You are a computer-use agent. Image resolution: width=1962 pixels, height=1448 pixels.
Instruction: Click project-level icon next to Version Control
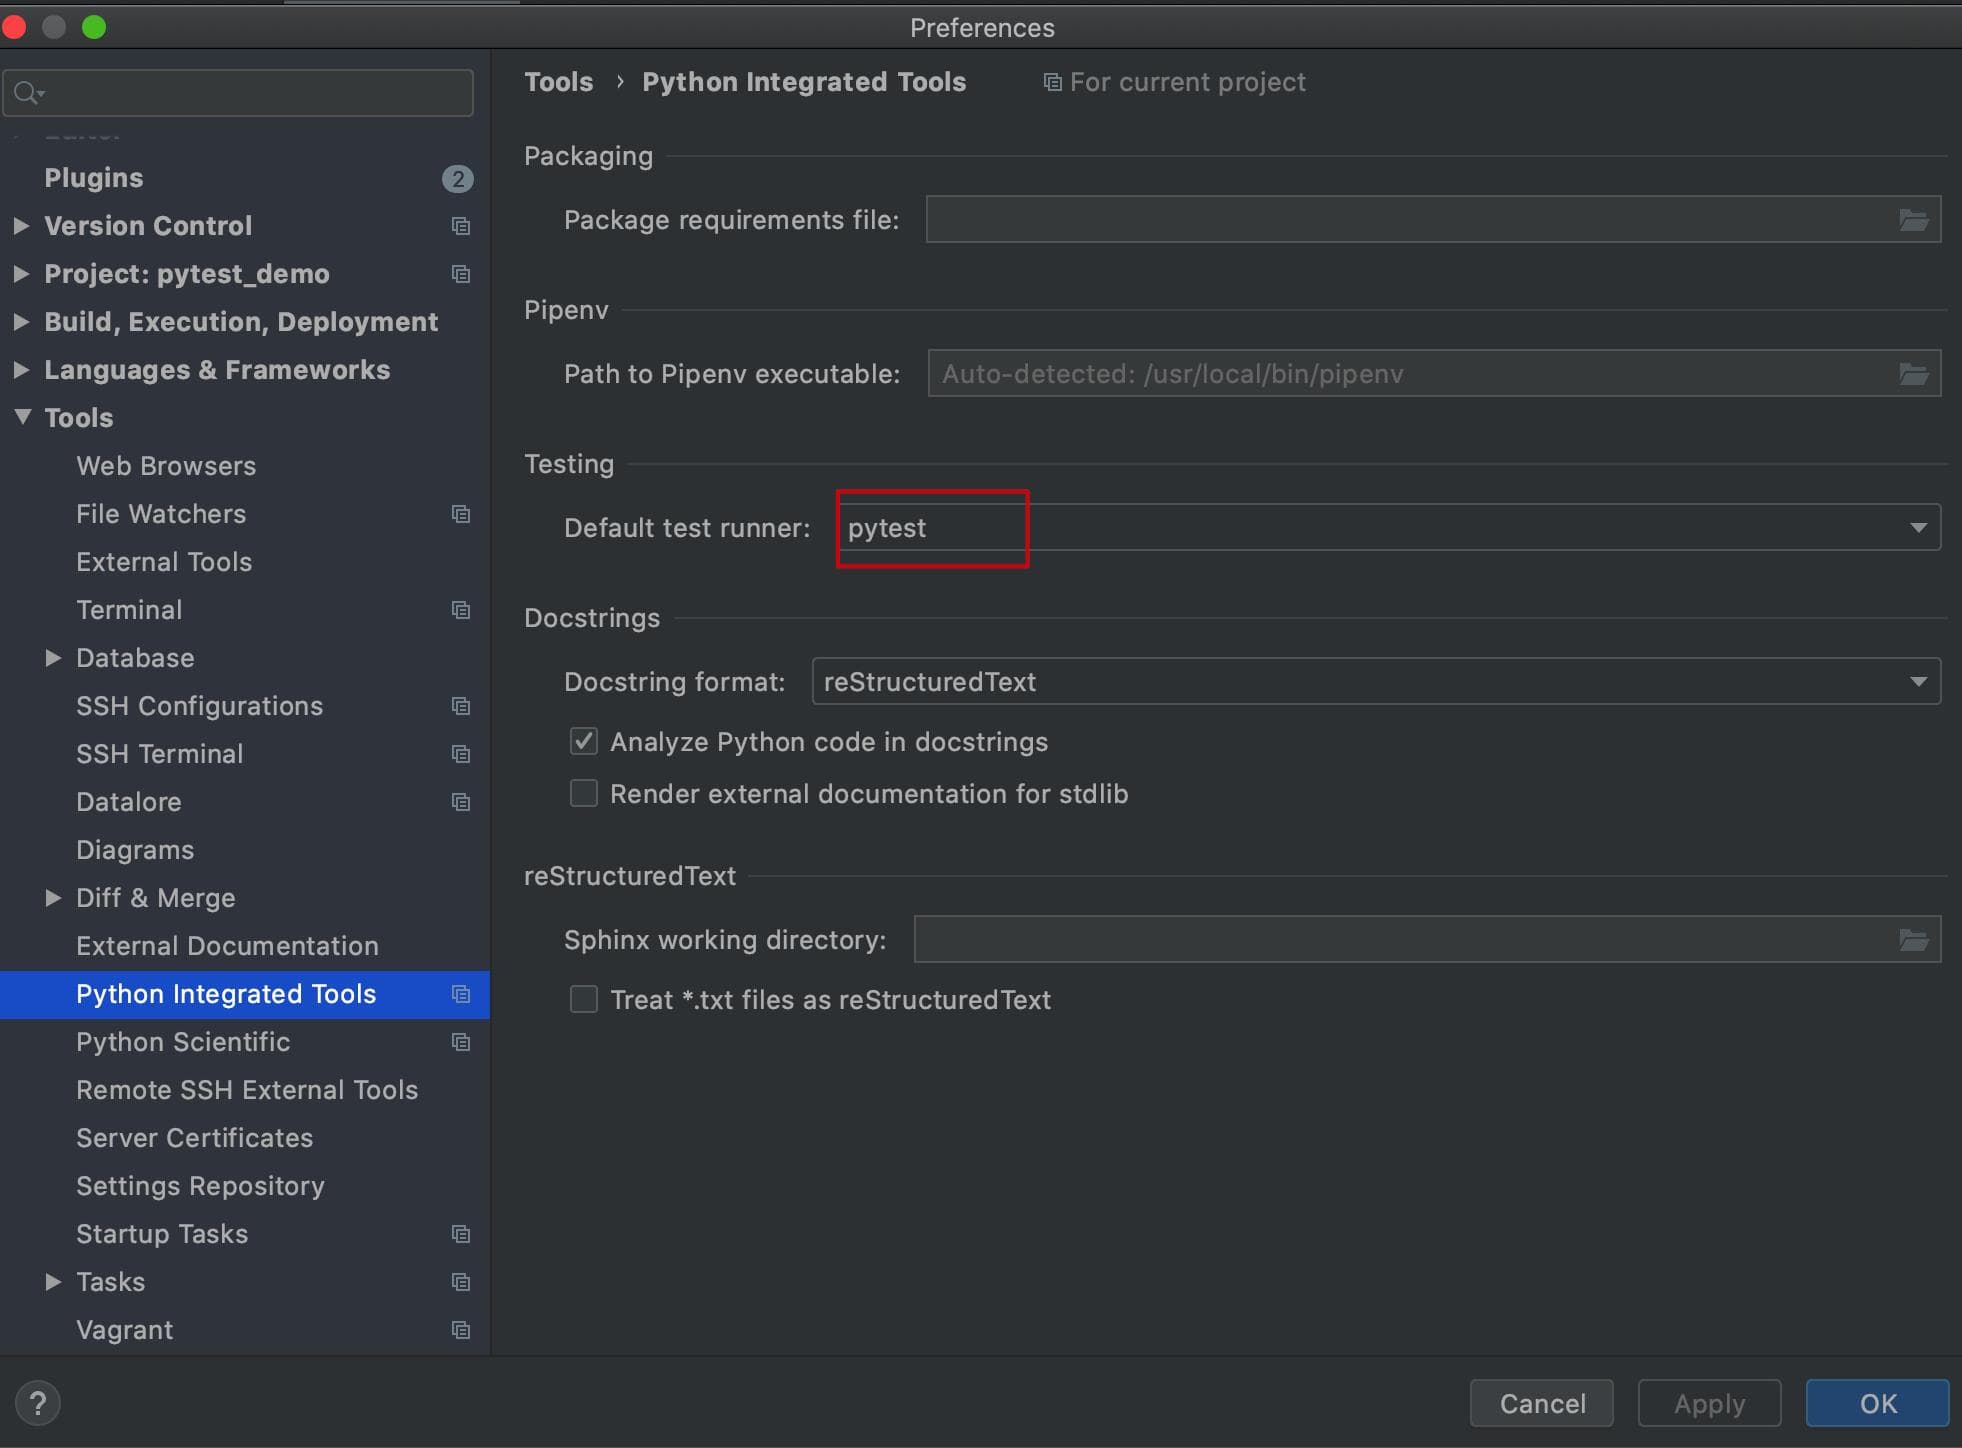tap(460, 226)
